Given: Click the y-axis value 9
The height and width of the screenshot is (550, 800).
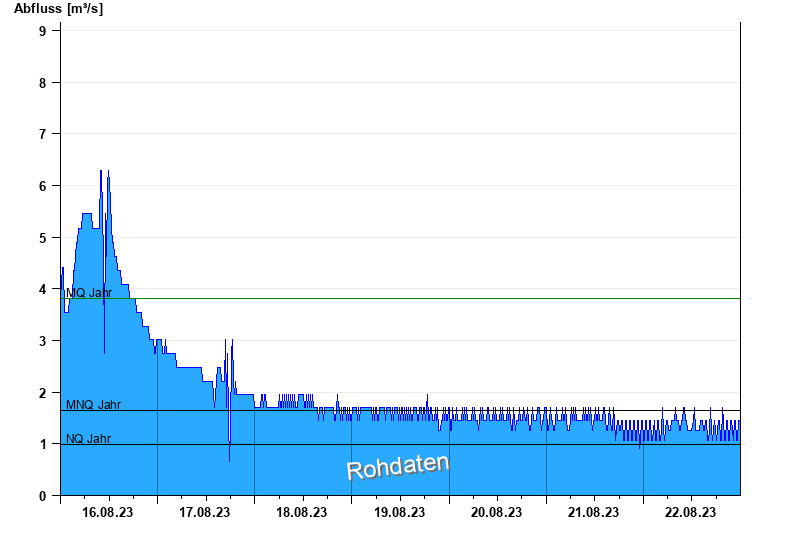Looking at the screenshot, I should point(43,31).
